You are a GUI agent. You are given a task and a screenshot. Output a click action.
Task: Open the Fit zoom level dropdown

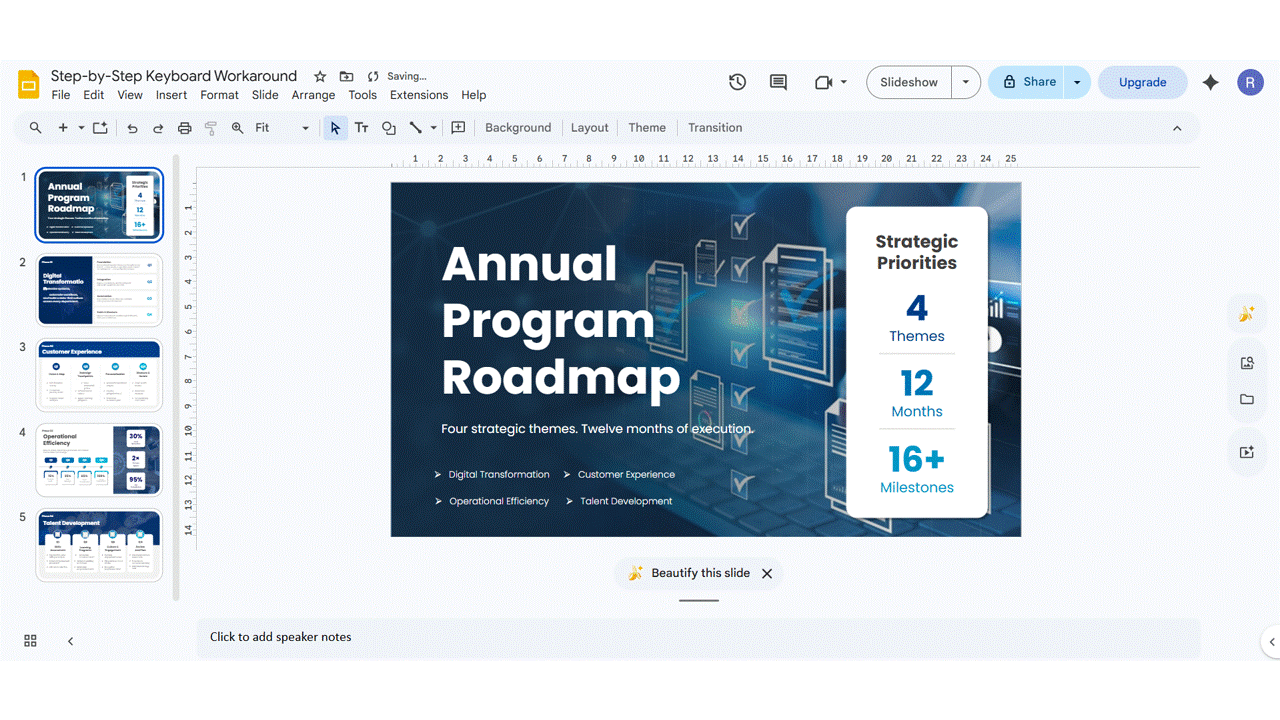pos(282,128)
